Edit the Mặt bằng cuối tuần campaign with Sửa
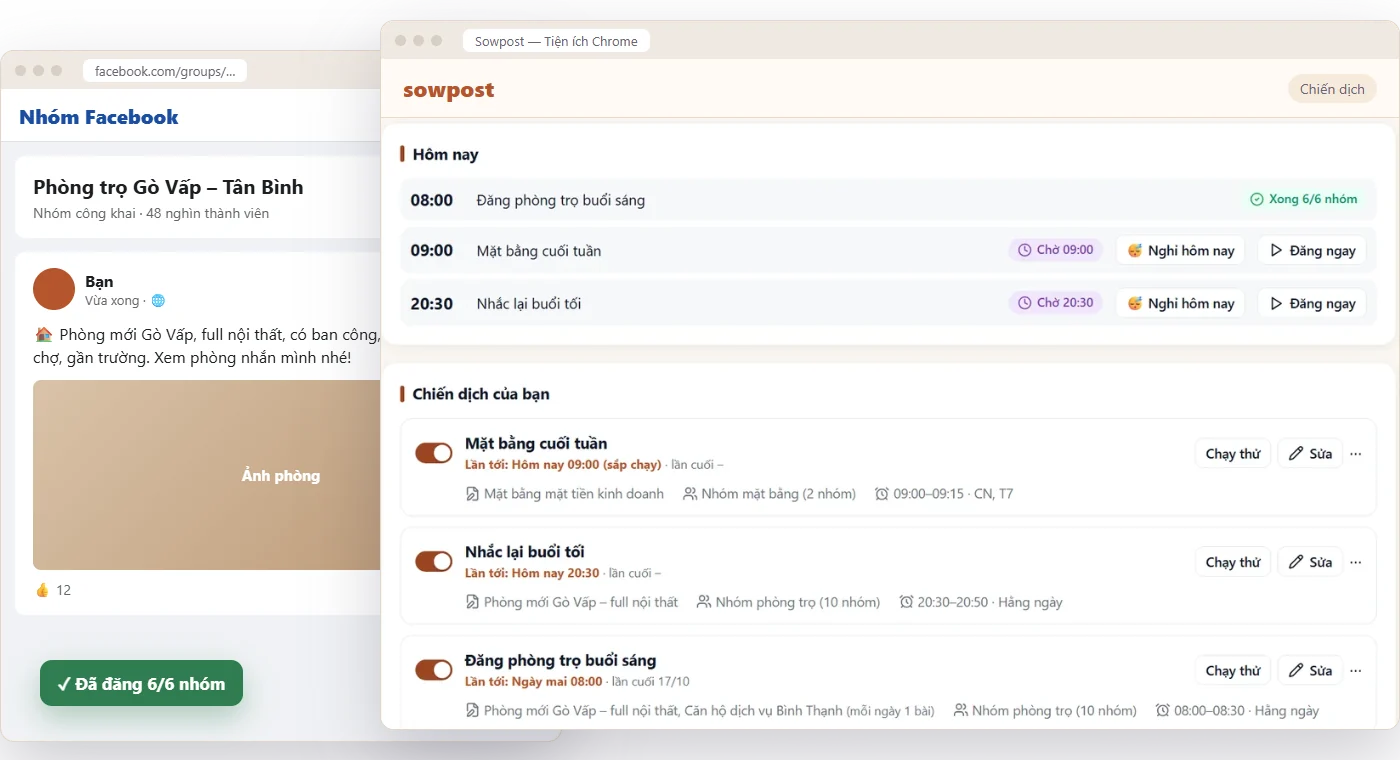1400x760 pixels. [1310, 453]
